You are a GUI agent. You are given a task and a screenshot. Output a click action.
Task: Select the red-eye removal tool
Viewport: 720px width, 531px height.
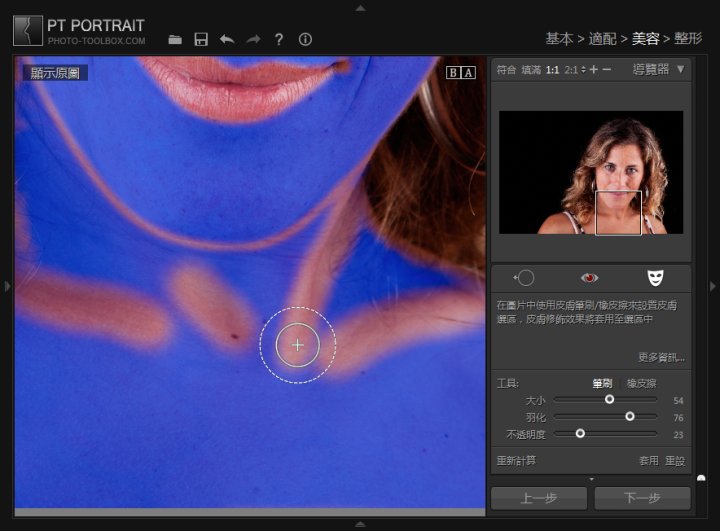pos(590,277)
